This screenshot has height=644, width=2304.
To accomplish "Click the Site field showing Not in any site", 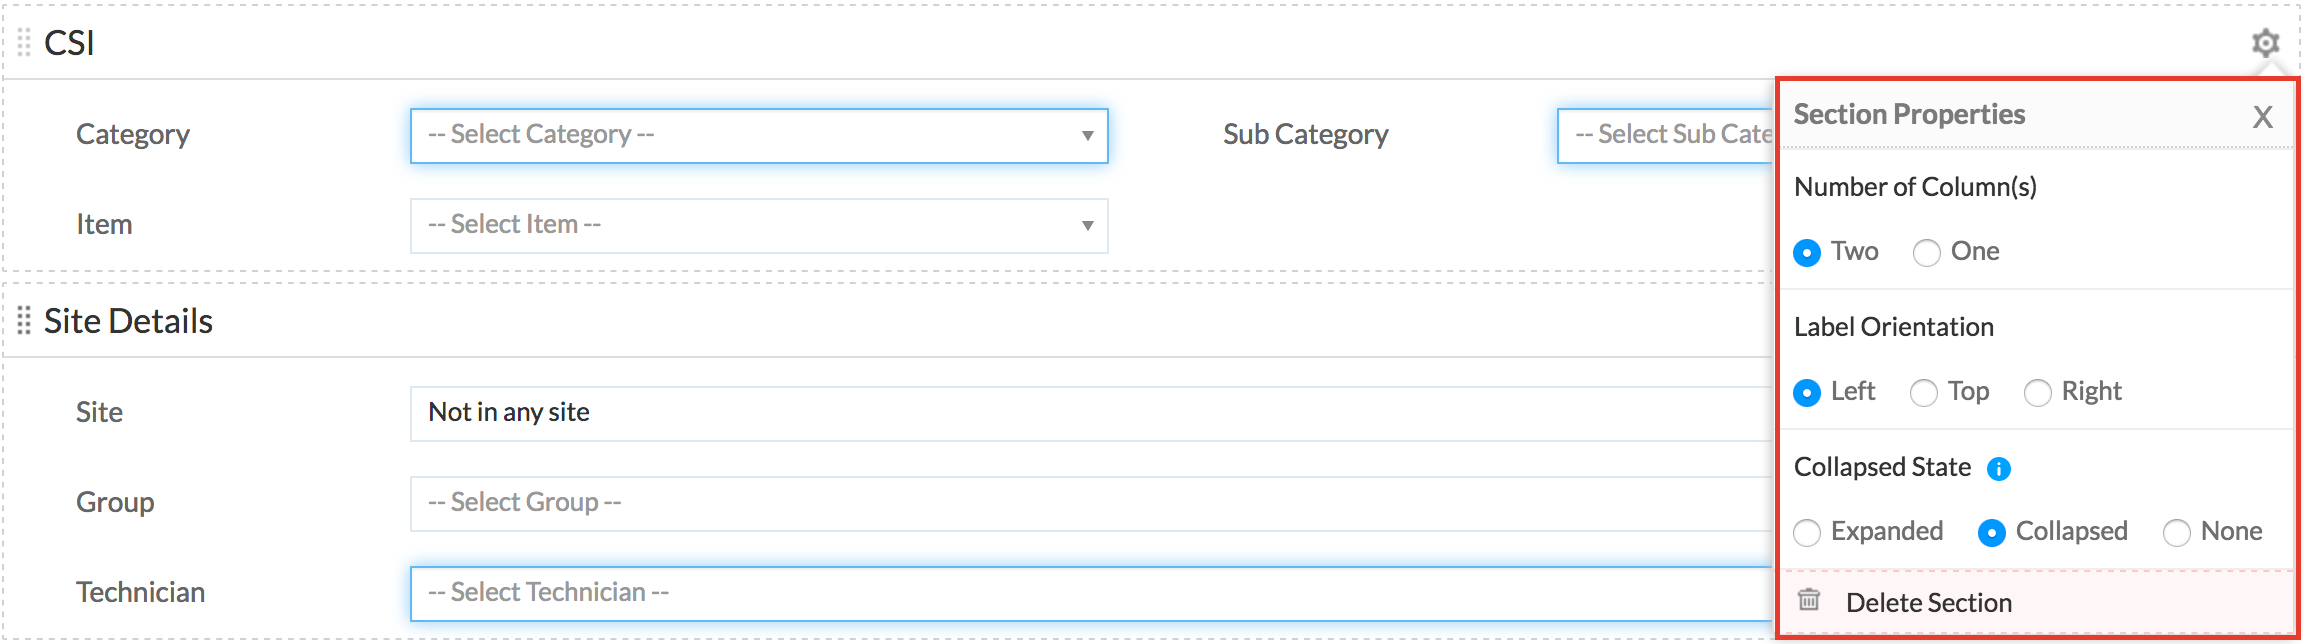I will [1090, 413].
